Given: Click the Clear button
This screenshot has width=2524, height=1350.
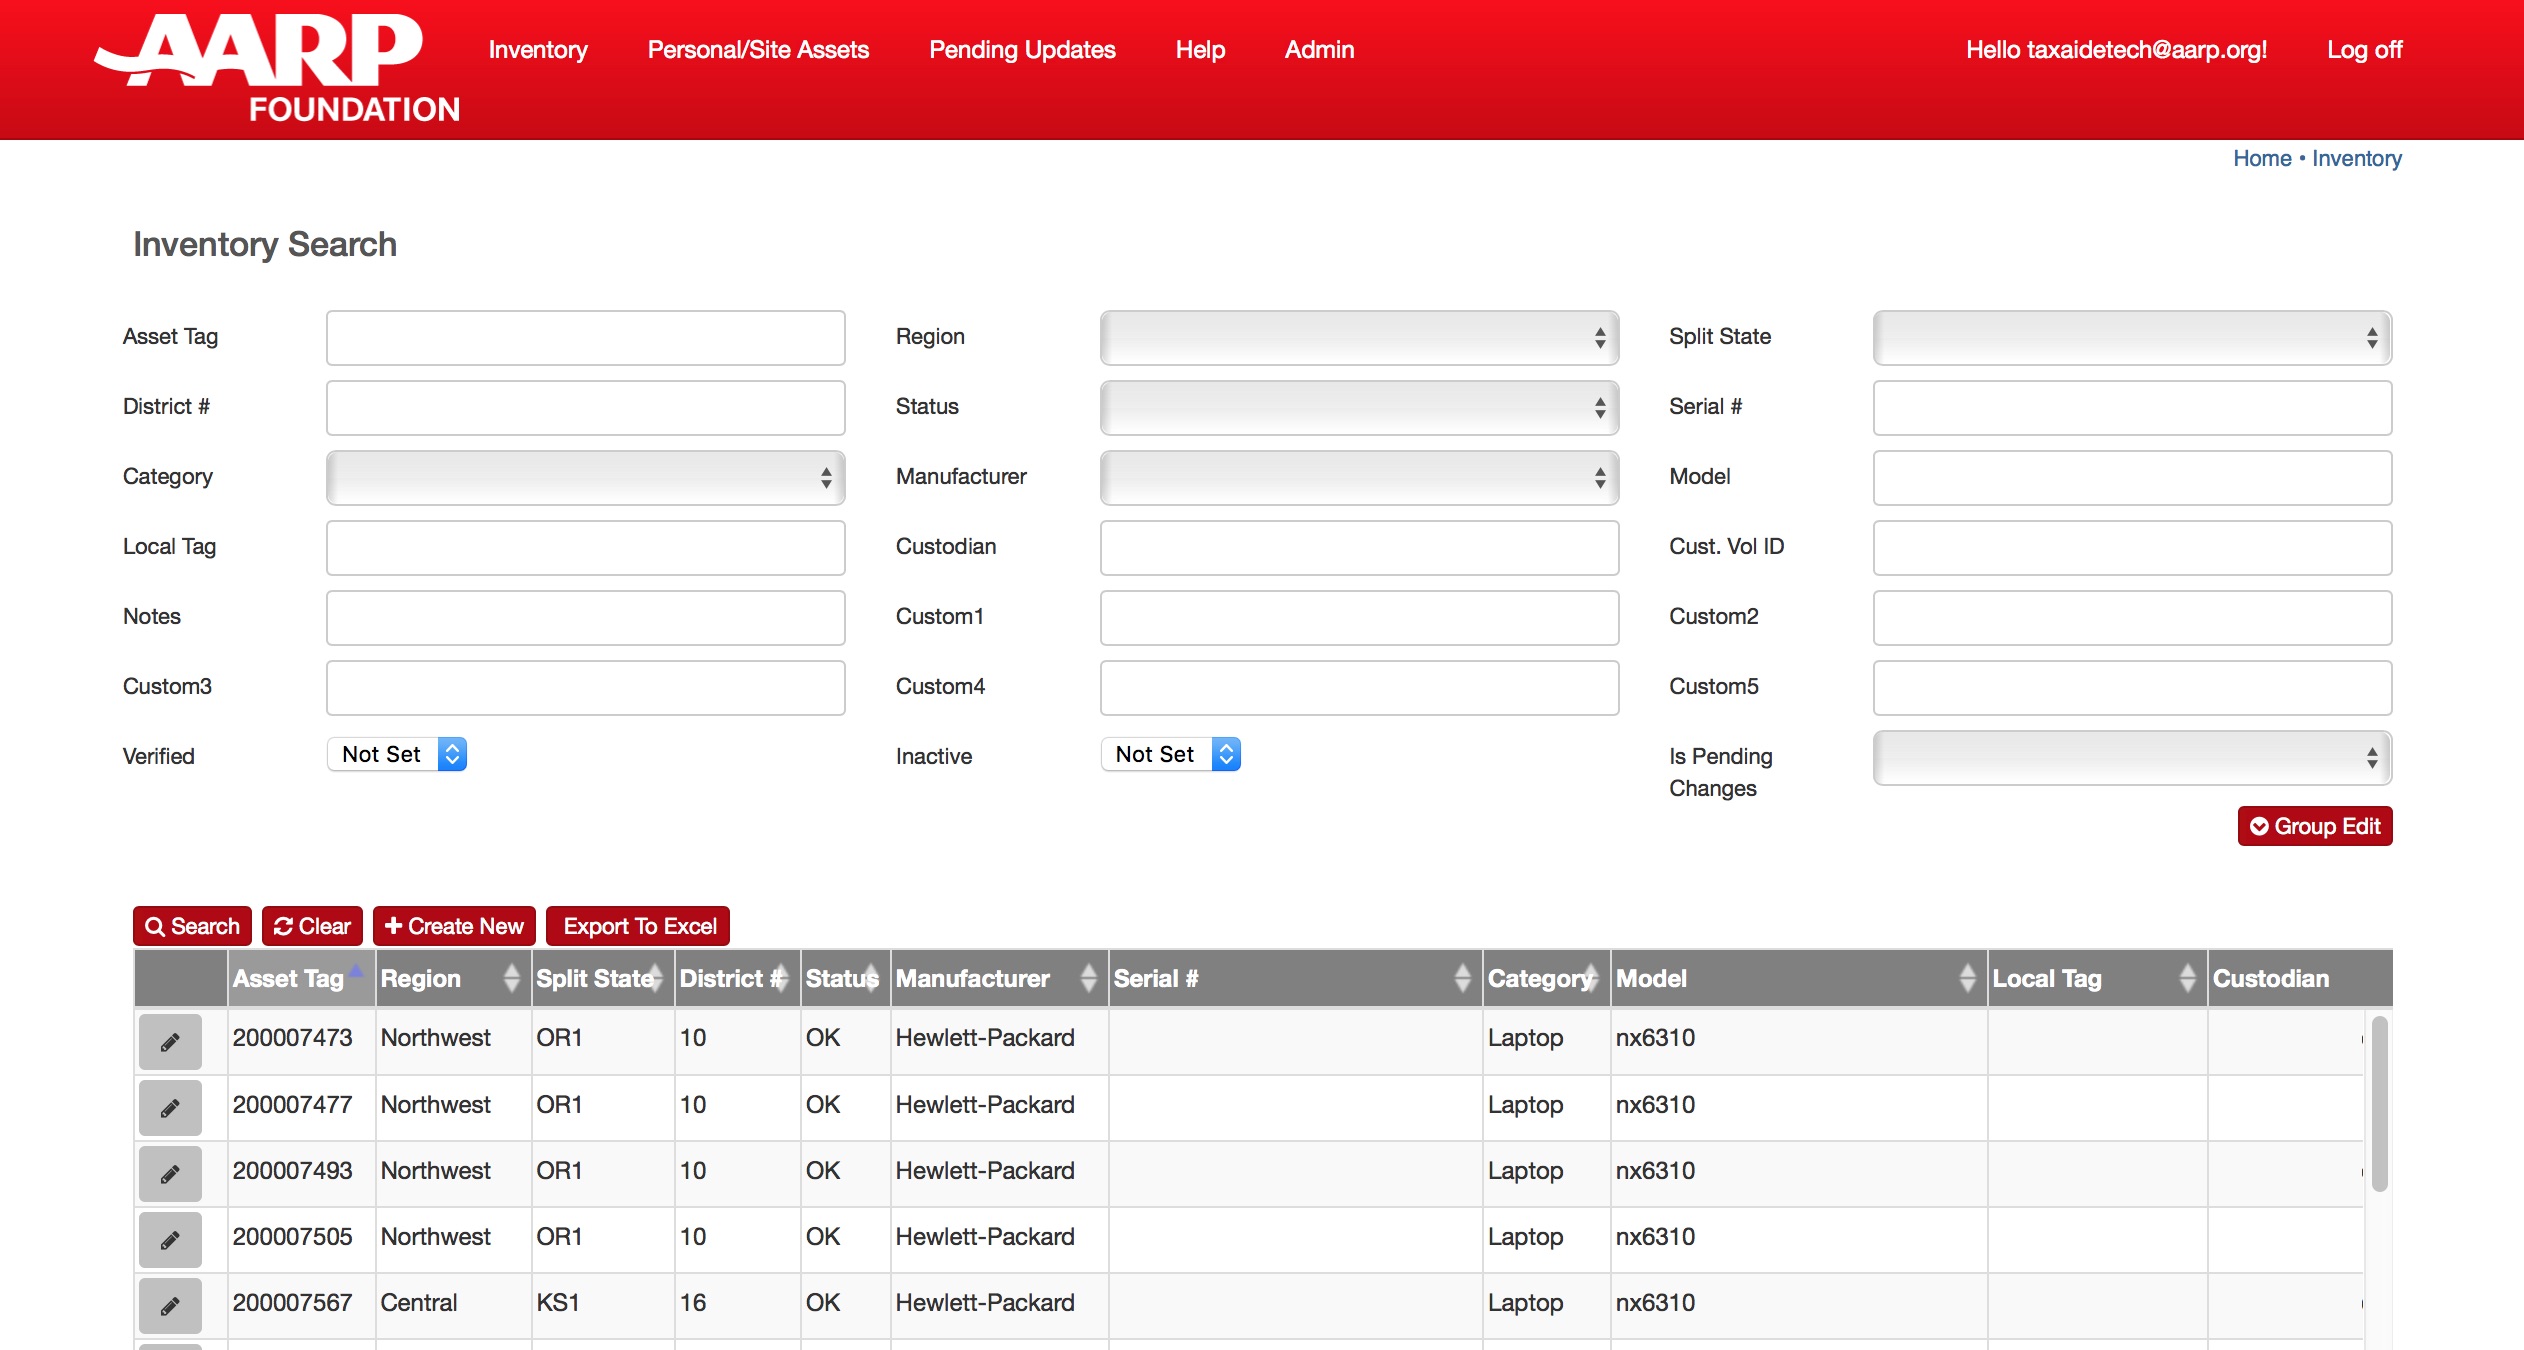Looking at the screenshot, I should click(312, 926).
